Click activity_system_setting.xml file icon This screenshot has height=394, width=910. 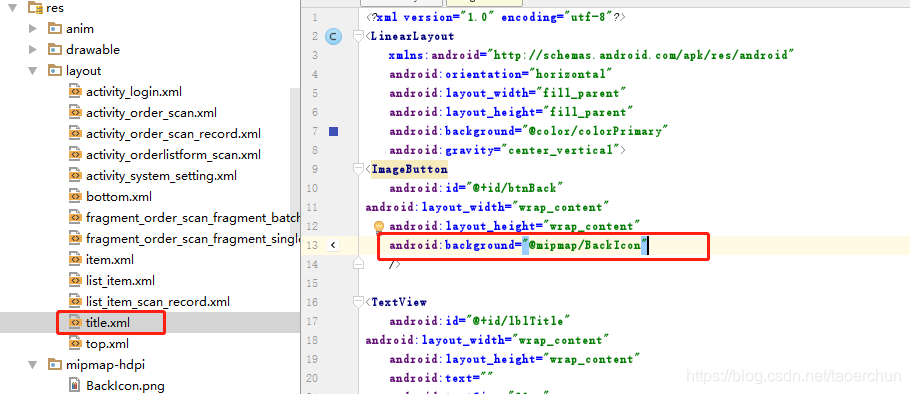pos(75,176)
